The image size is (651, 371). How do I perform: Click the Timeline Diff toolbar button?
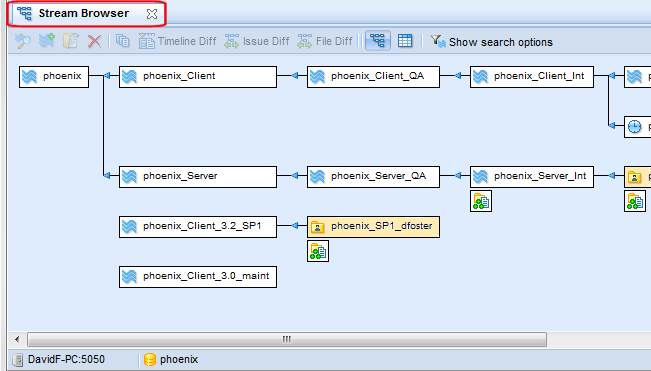pyautogui.click(x=178, y=41)
